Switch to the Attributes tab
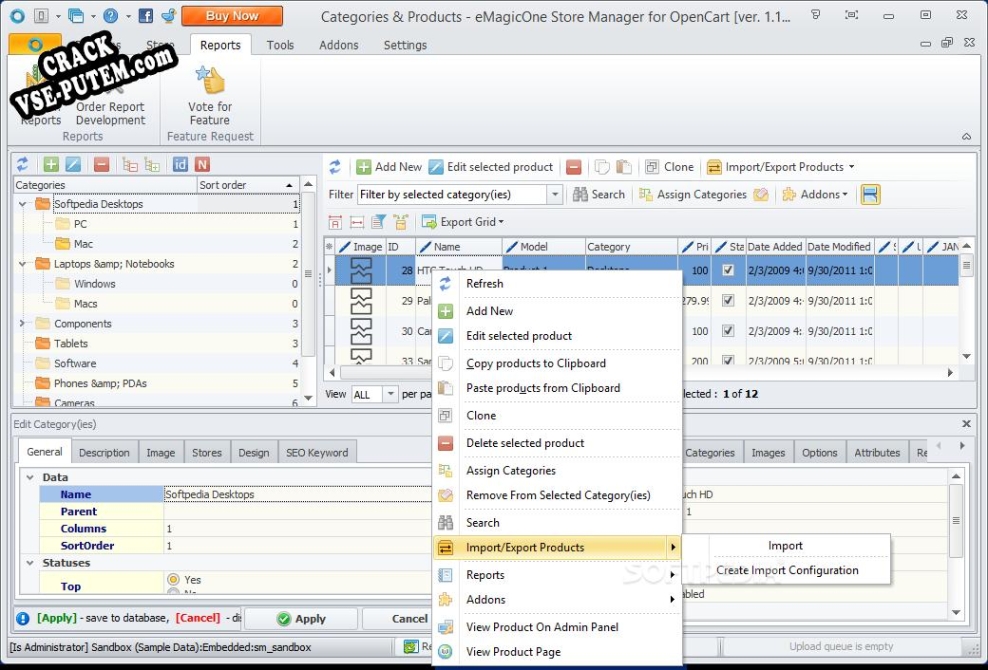 click(877, 453)
